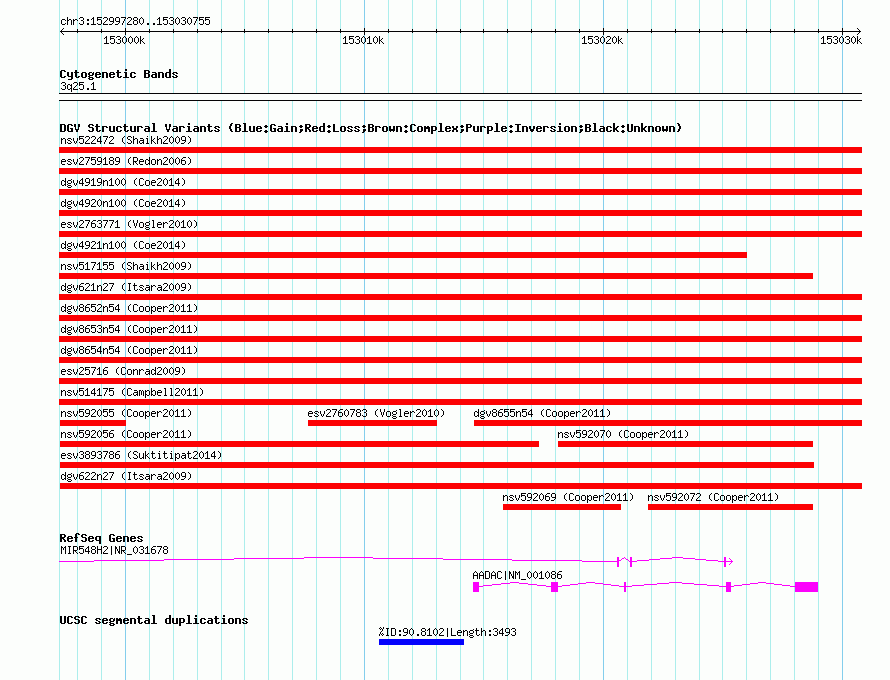Select dgv8652n54 (Cooper2011) label

129,308
